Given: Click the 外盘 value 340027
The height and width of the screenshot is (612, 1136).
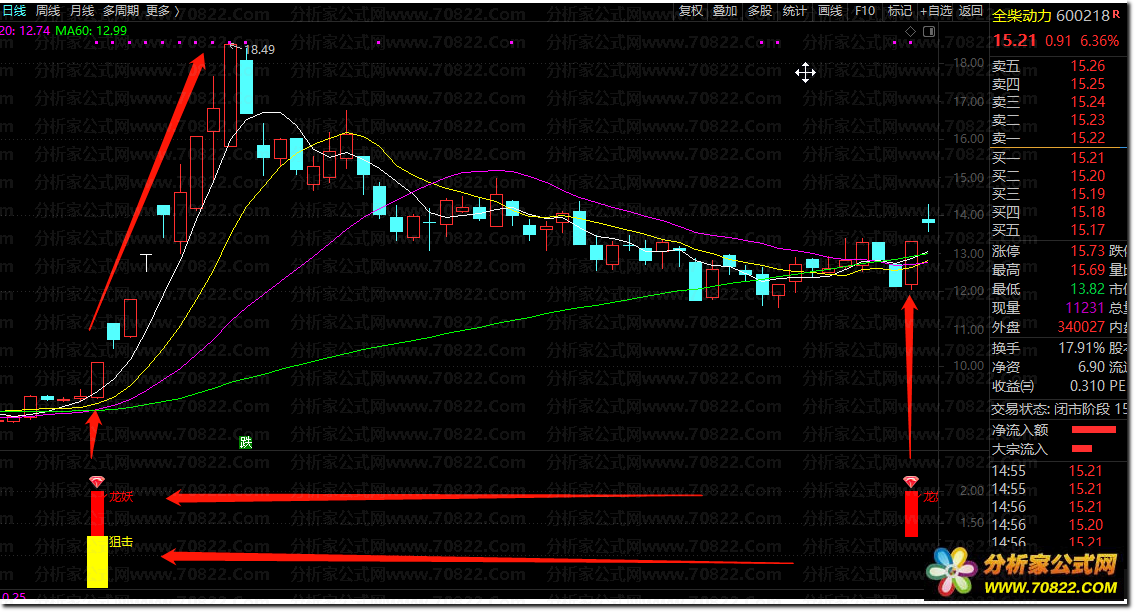Looking at the screenshot, I should point(1081,327).
